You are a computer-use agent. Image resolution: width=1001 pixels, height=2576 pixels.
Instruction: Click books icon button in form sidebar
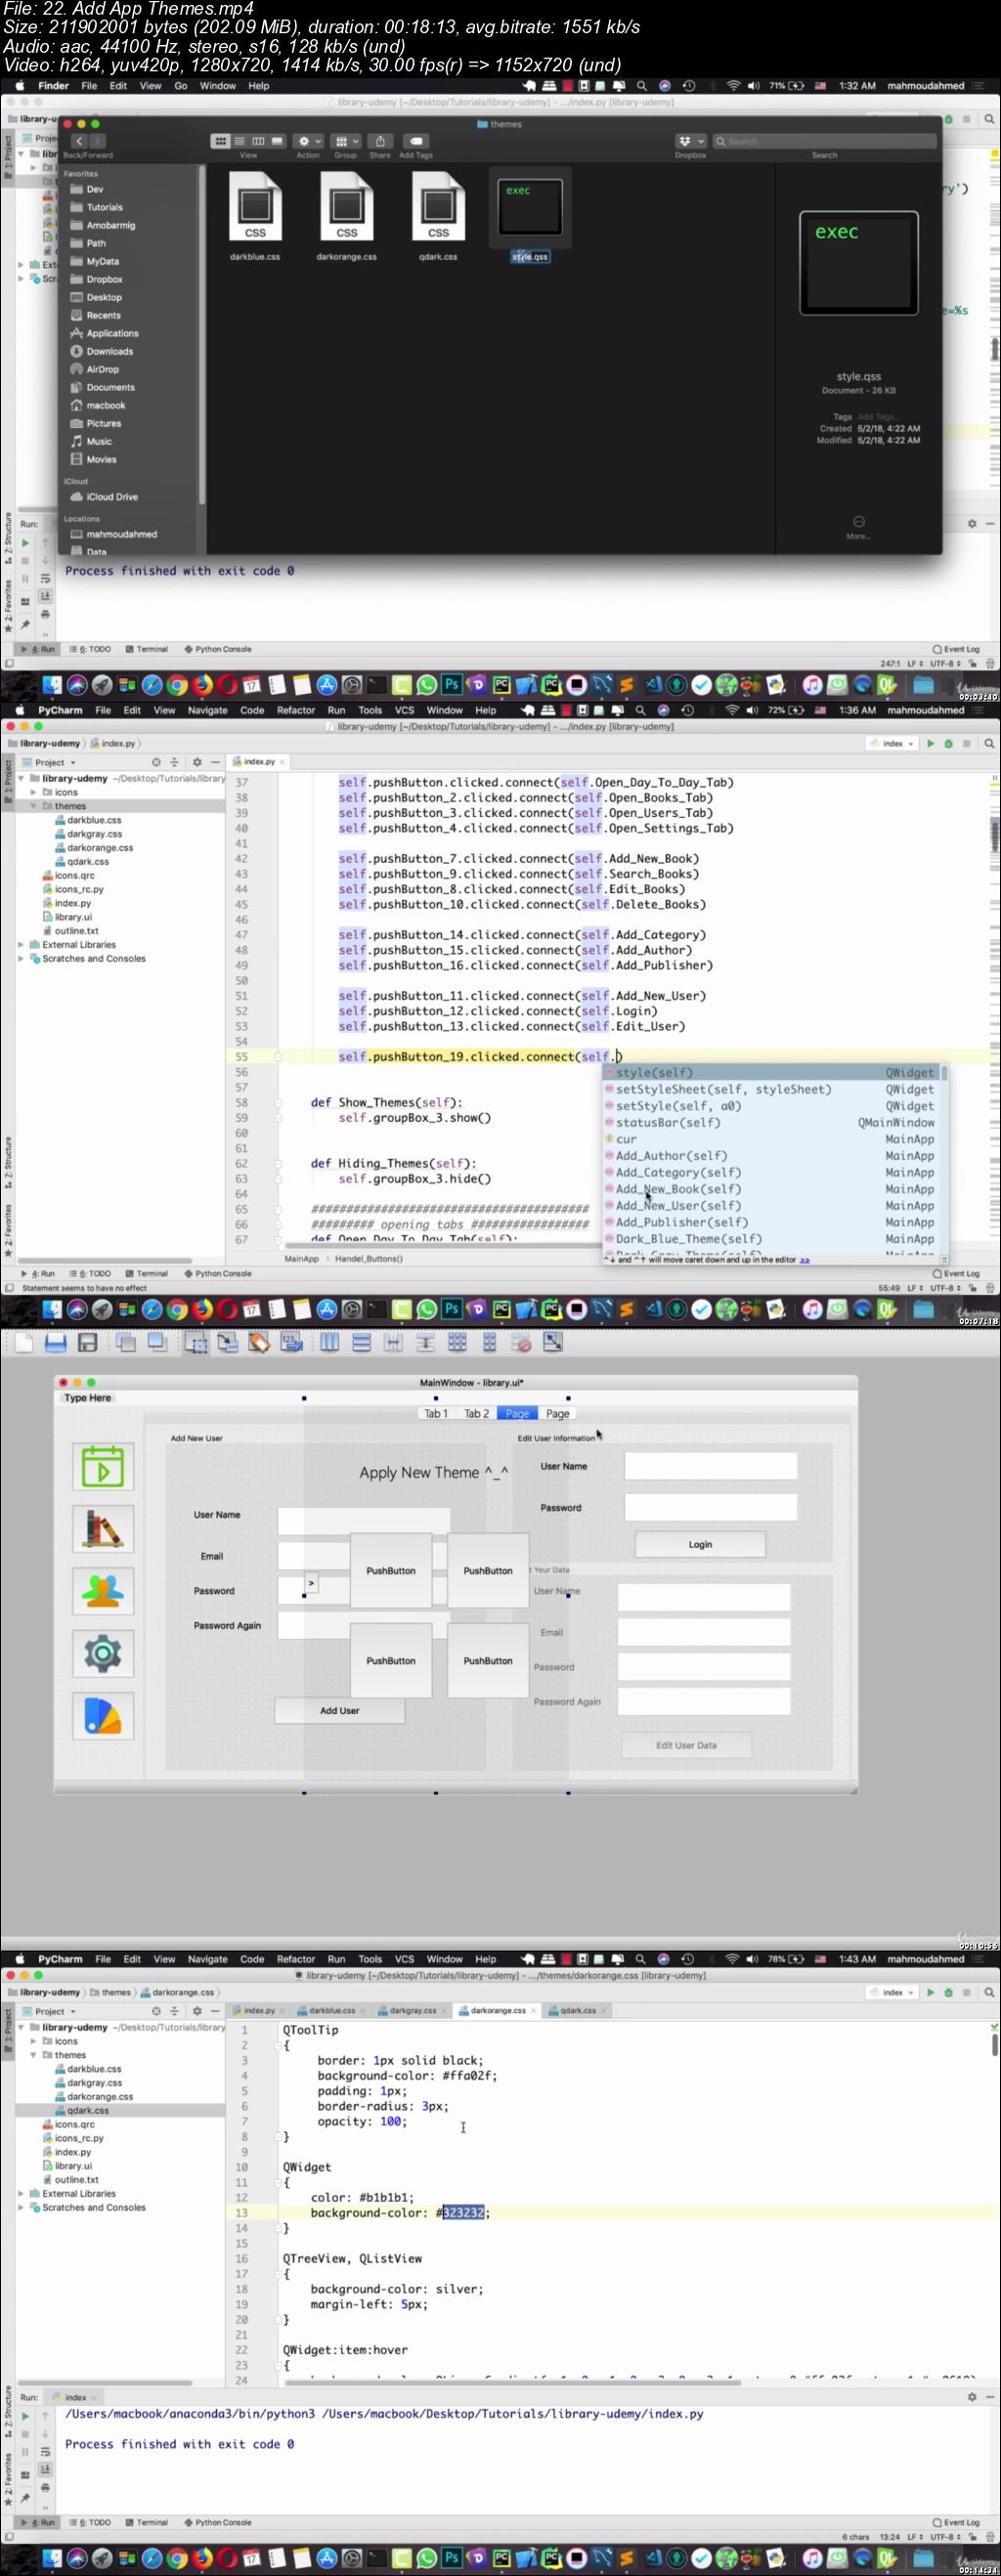pos(103,1528)
